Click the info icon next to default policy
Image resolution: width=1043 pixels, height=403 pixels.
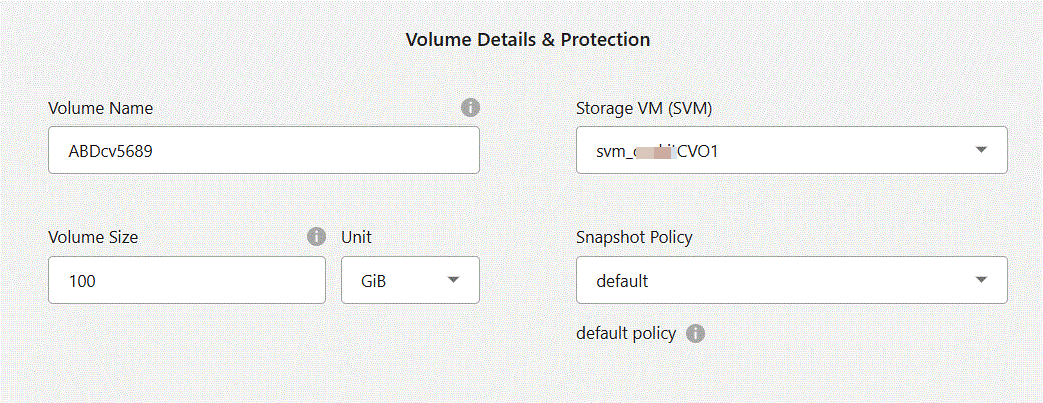pyautogui.click(x=696, y=333)
